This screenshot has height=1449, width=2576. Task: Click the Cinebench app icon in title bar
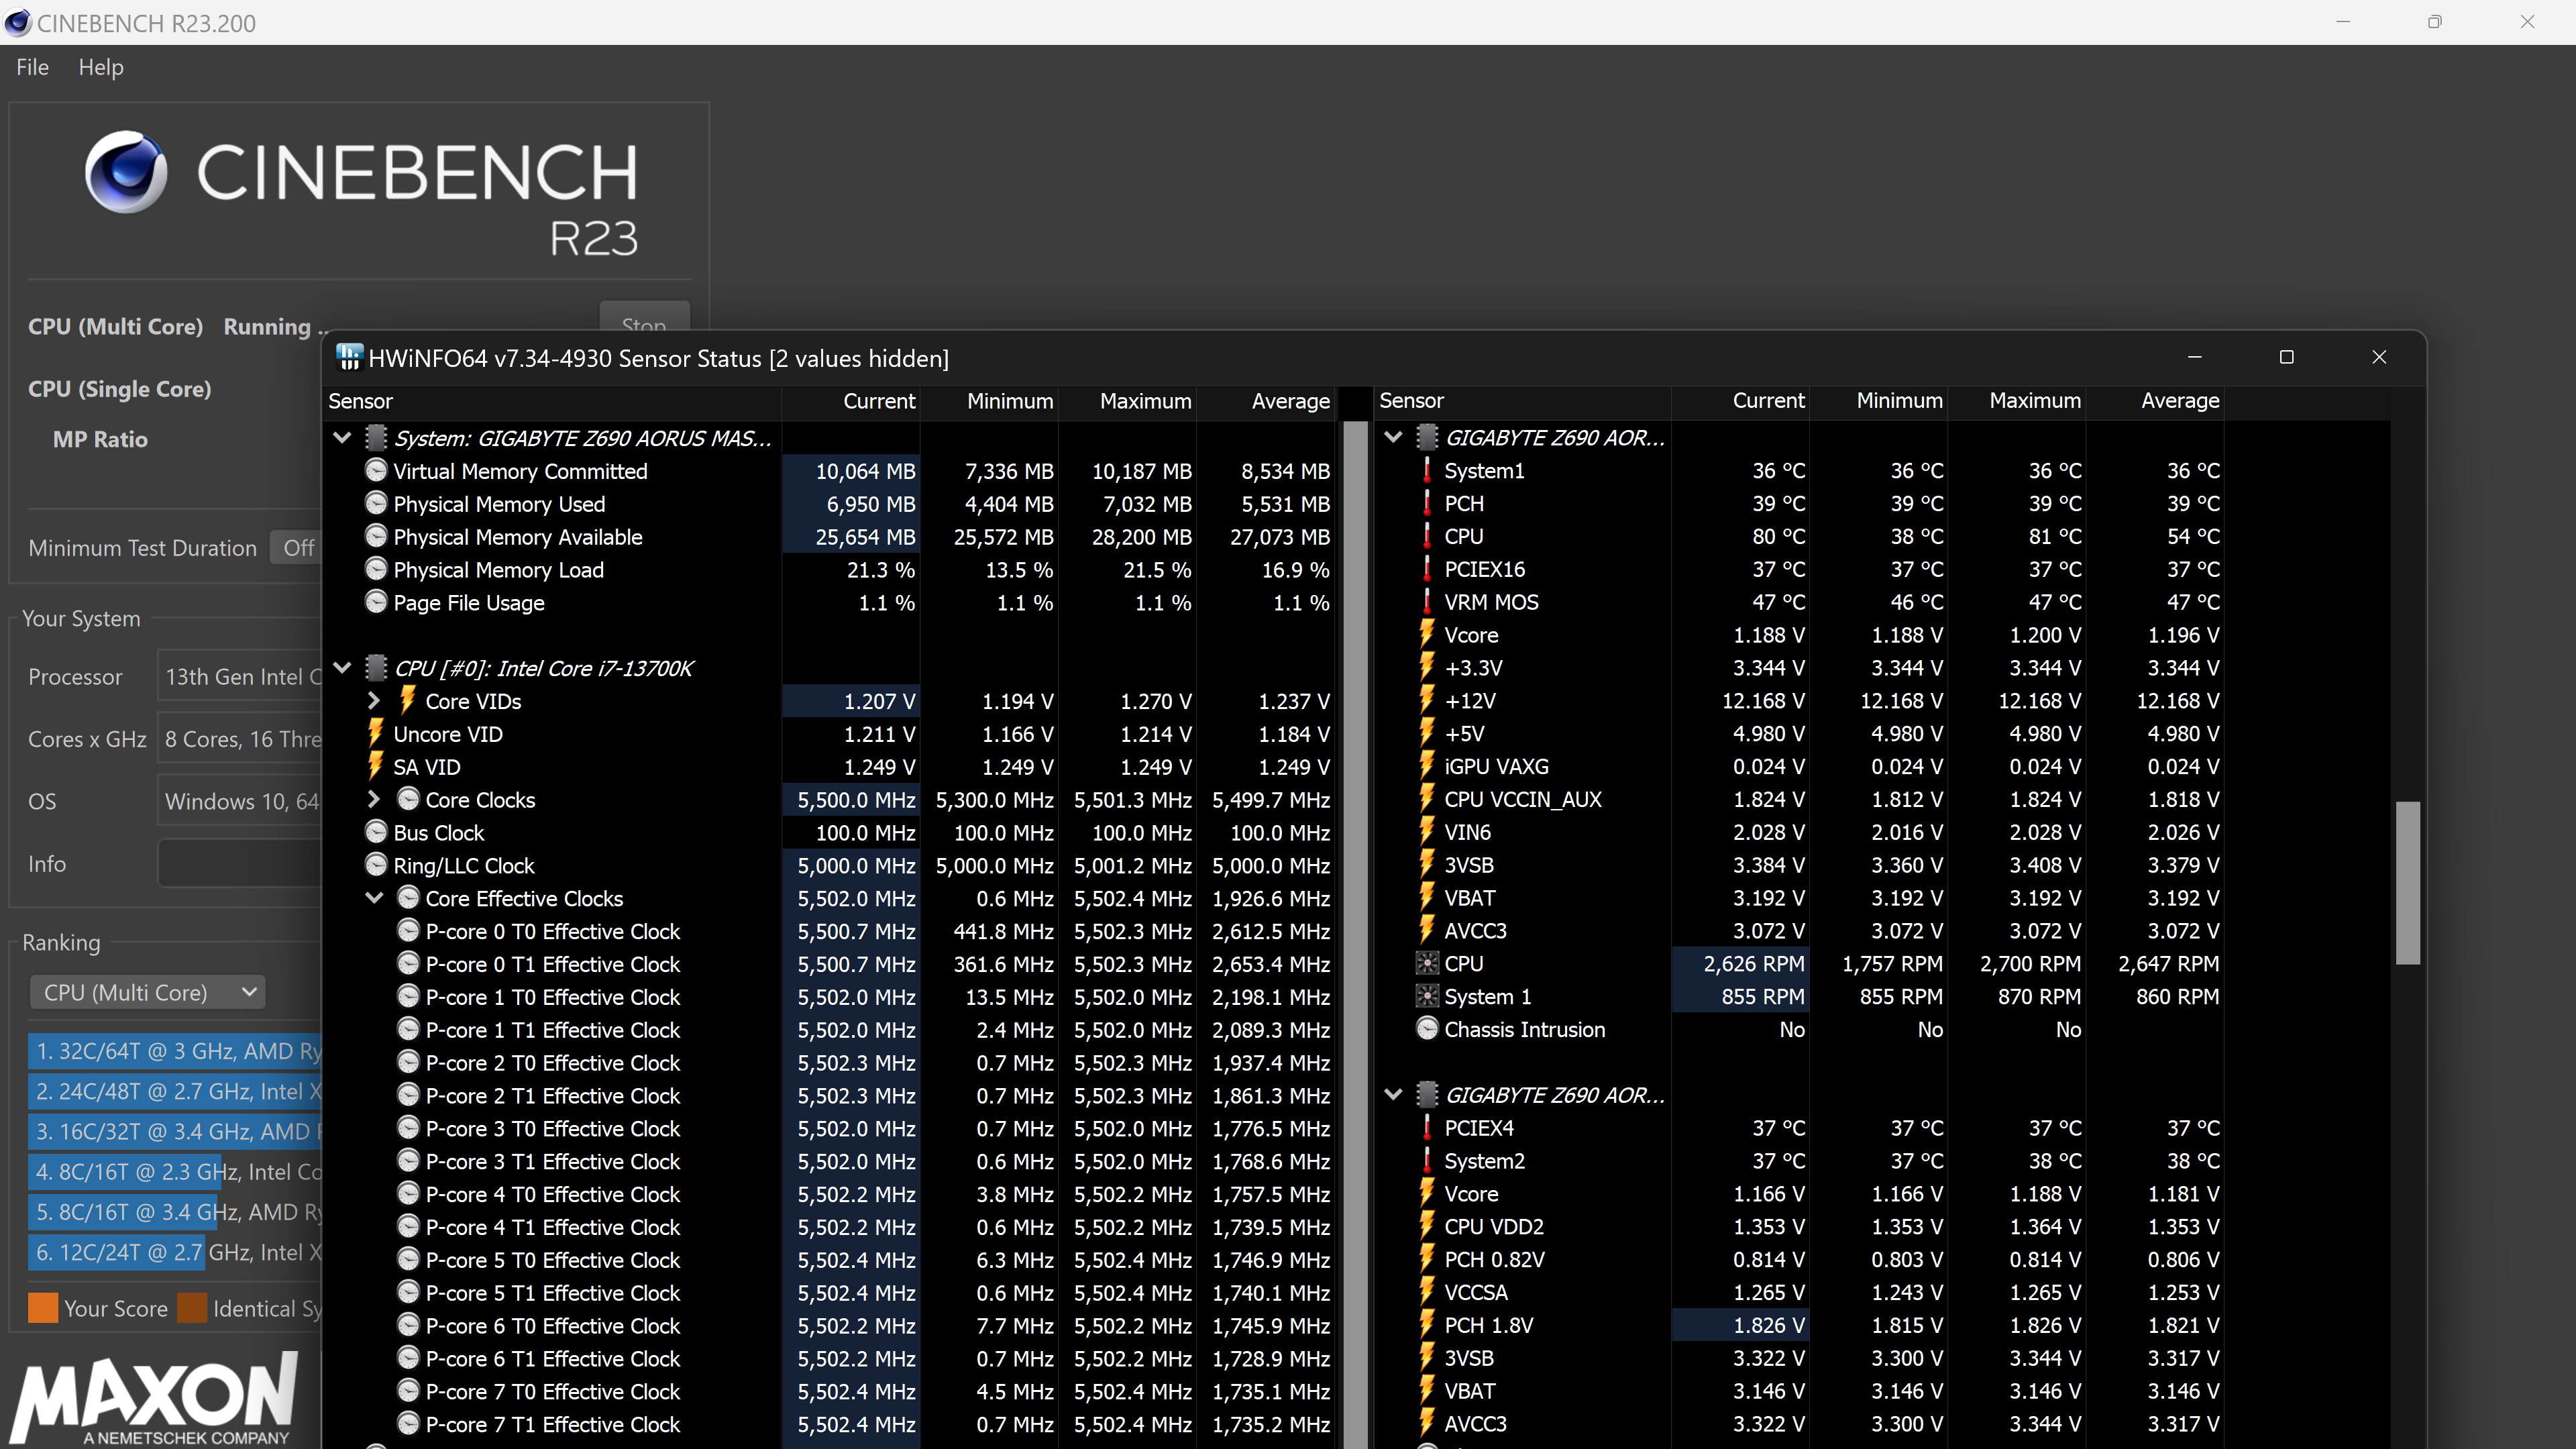[18, 22]
